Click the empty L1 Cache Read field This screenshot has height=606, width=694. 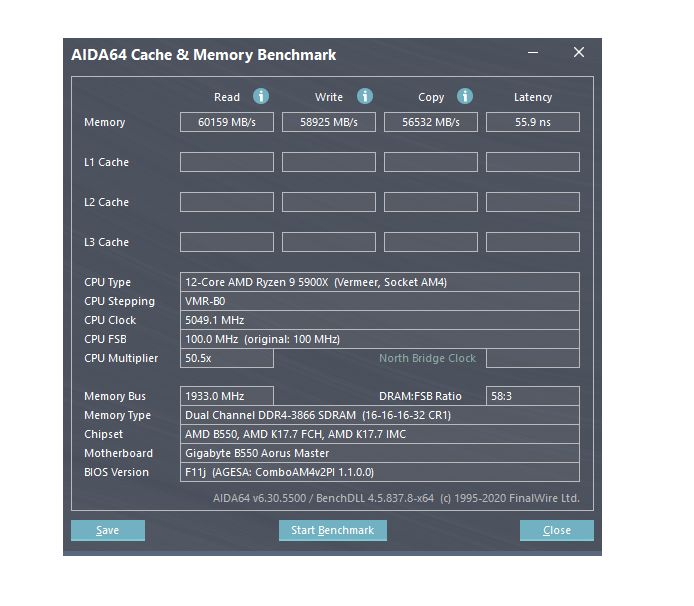[227, 162]
